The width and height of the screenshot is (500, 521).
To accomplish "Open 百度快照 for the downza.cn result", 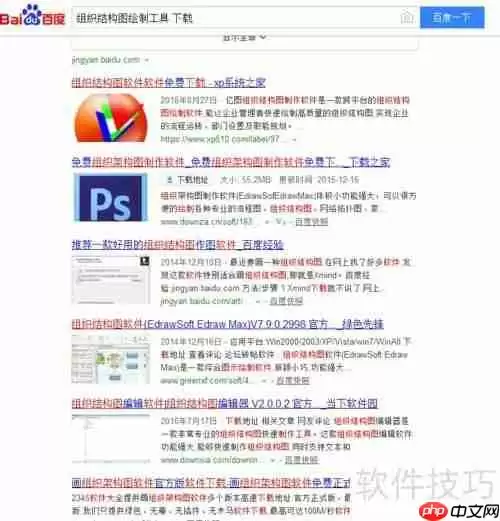I will (312, 222).
